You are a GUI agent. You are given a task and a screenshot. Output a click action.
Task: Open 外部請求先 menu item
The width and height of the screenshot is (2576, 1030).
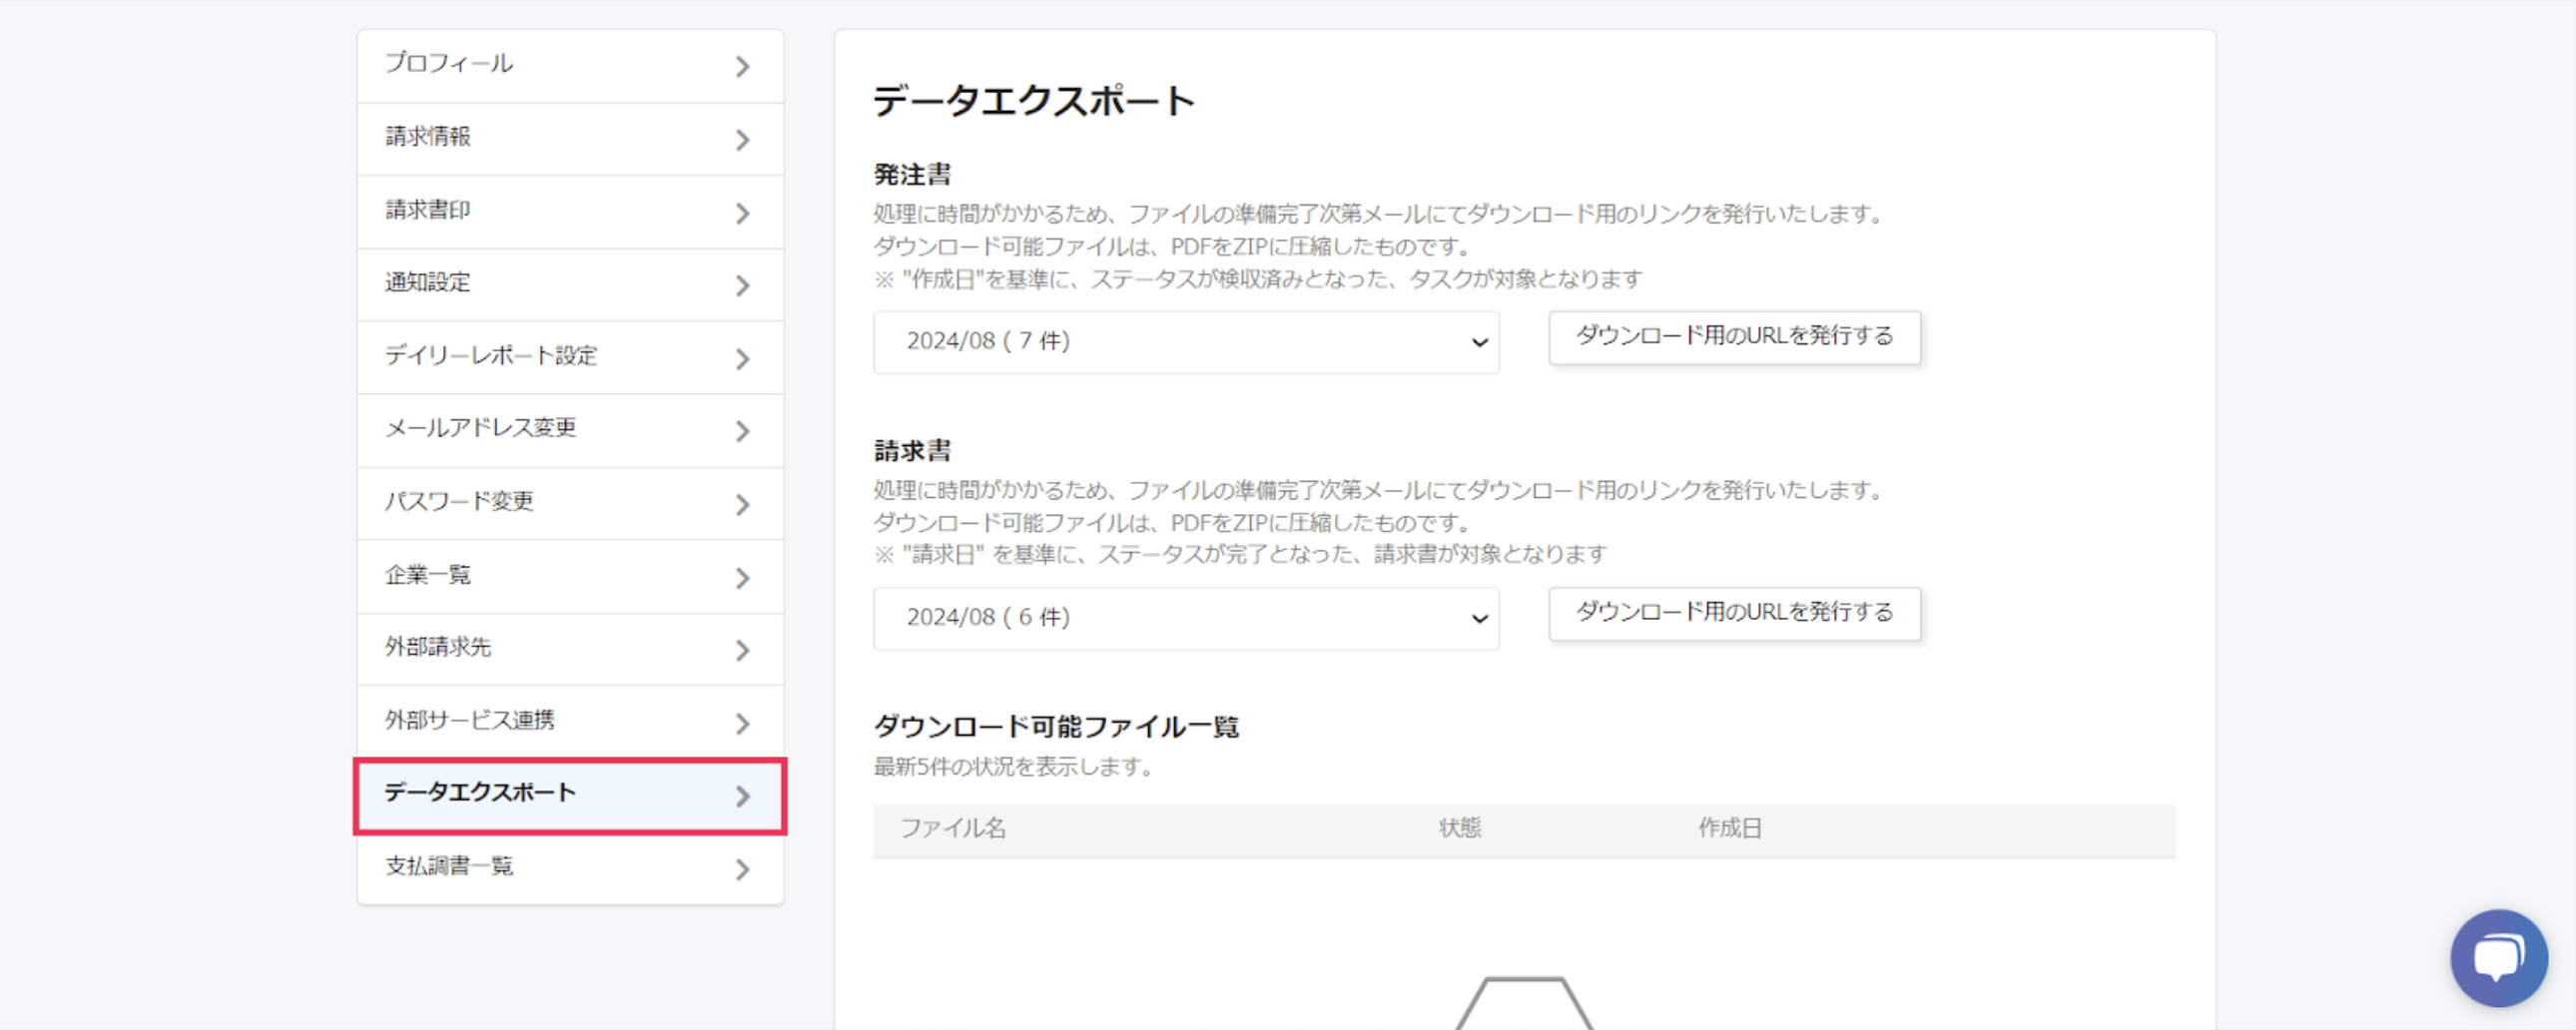pyautogui.click(x=570, y=649)
